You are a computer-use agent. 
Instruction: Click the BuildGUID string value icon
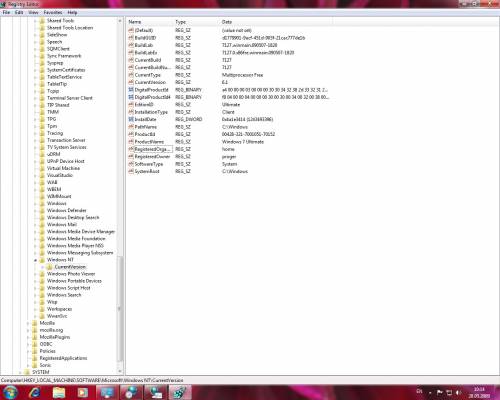[131, 38]
